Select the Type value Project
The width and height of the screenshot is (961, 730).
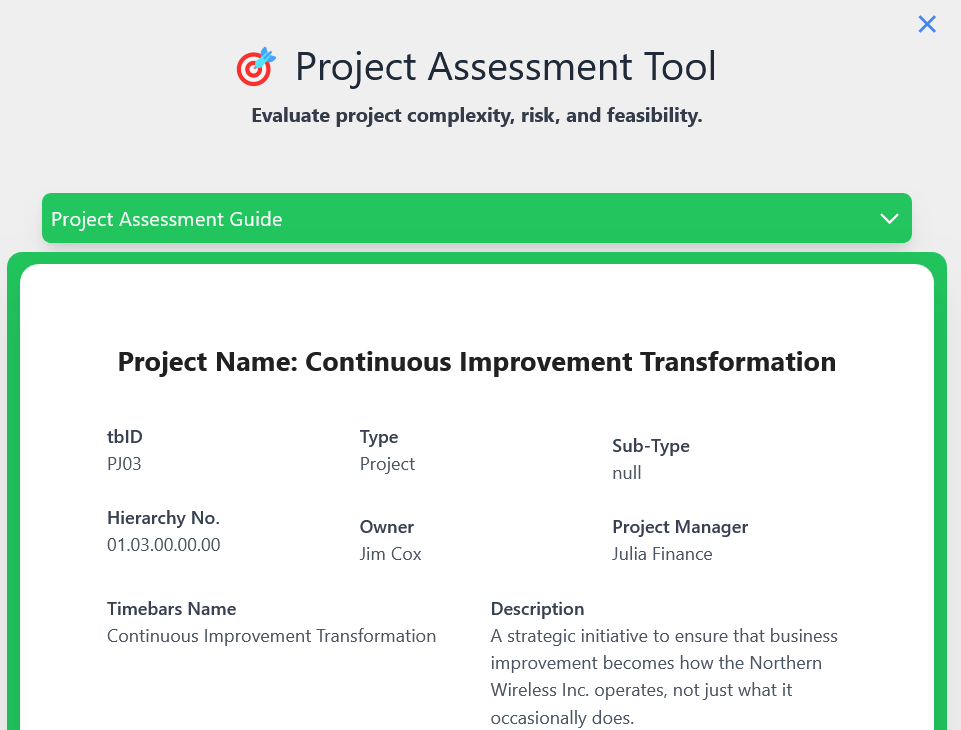(387, 464)
